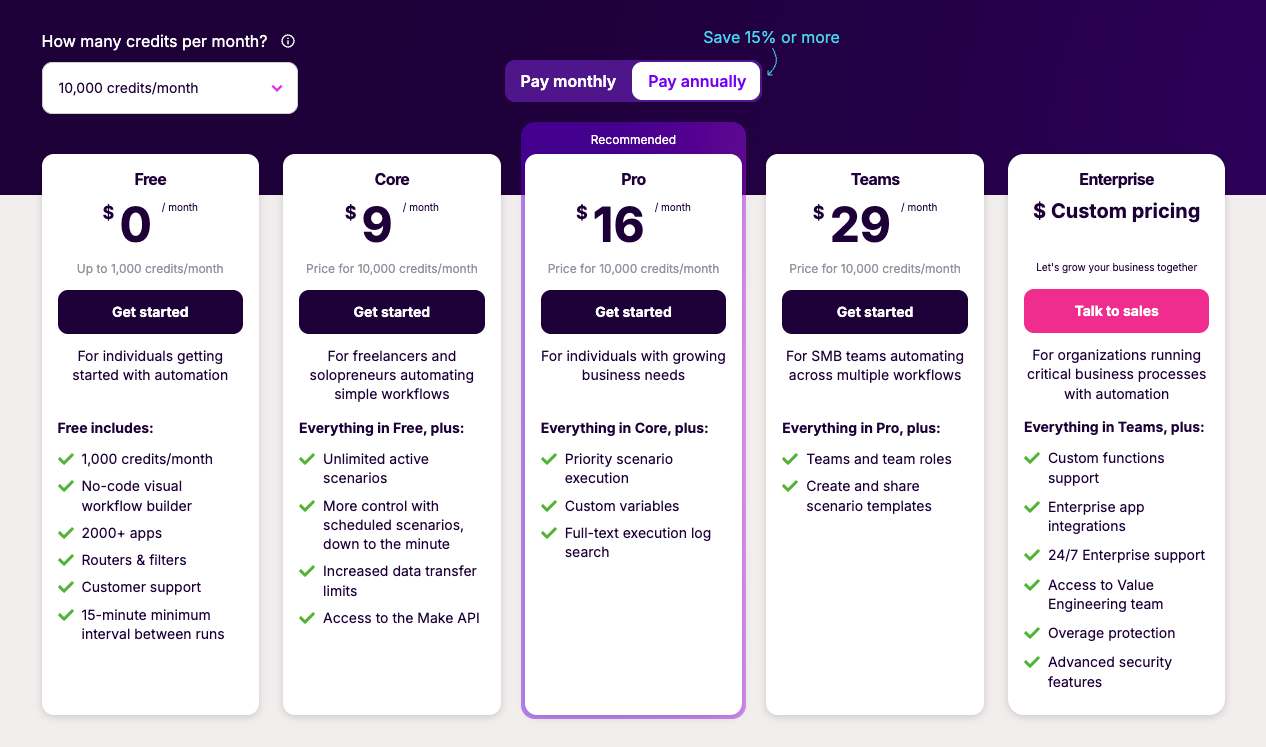This screenshot has height=747, width=1266.
Task: Click the checkmark beside Overage protection
Action: [1031, 633]
